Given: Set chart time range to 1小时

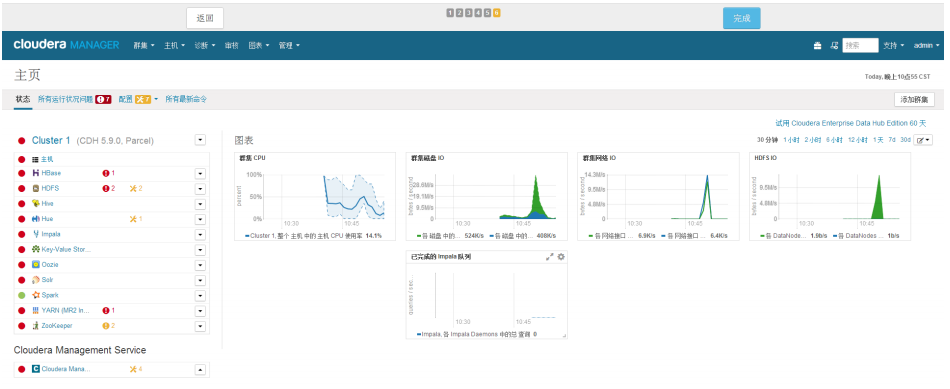Looking at the screenshot, I should coord(791,140).
